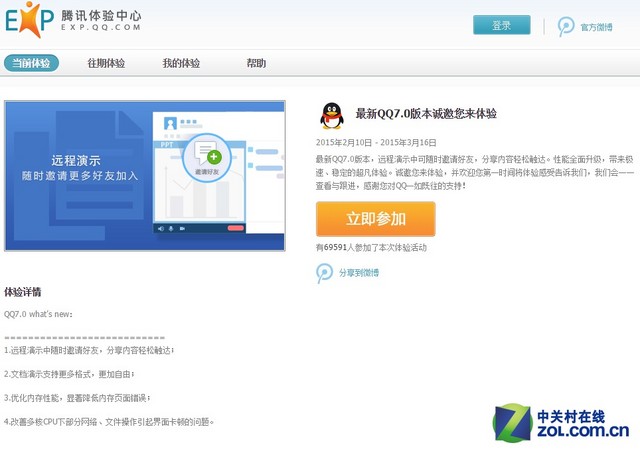Click the microphone icon in banner toolbar

pos(171,229)
